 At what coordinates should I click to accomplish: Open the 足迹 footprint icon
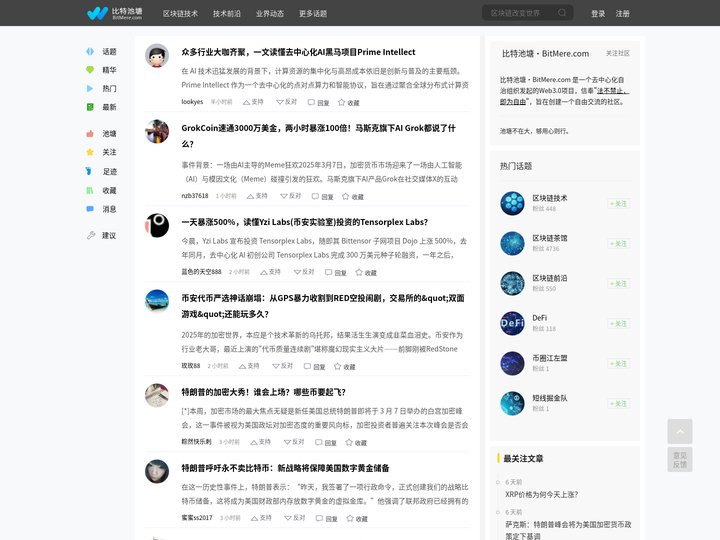tap(90, 171)
